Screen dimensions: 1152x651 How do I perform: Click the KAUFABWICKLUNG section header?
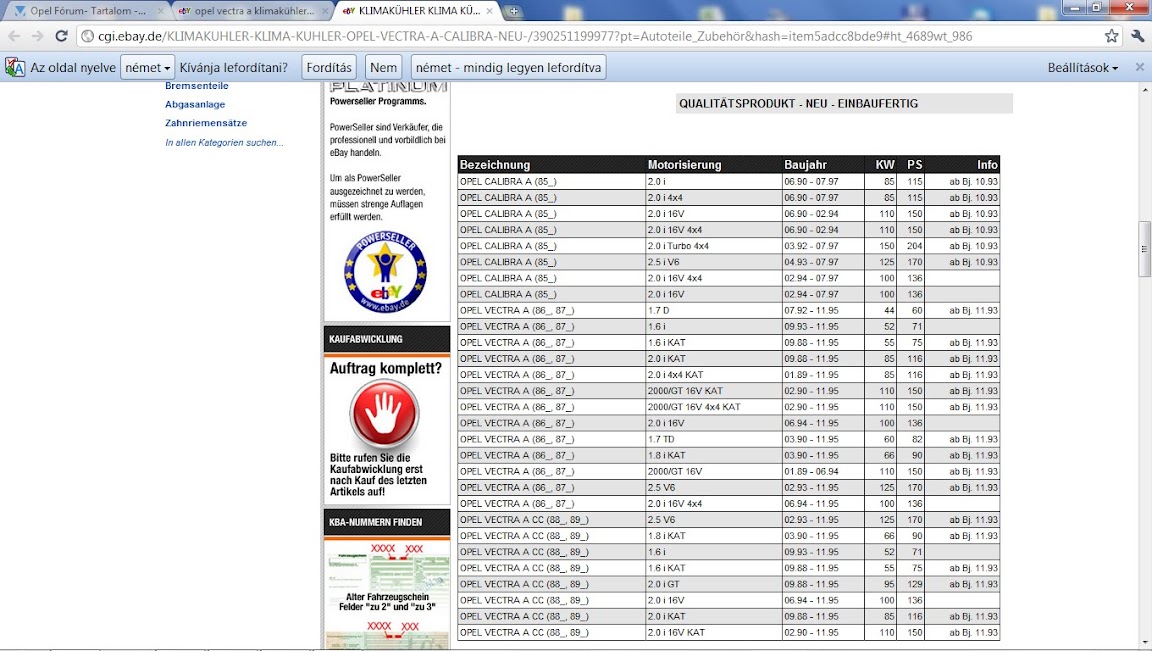(386, 339)
